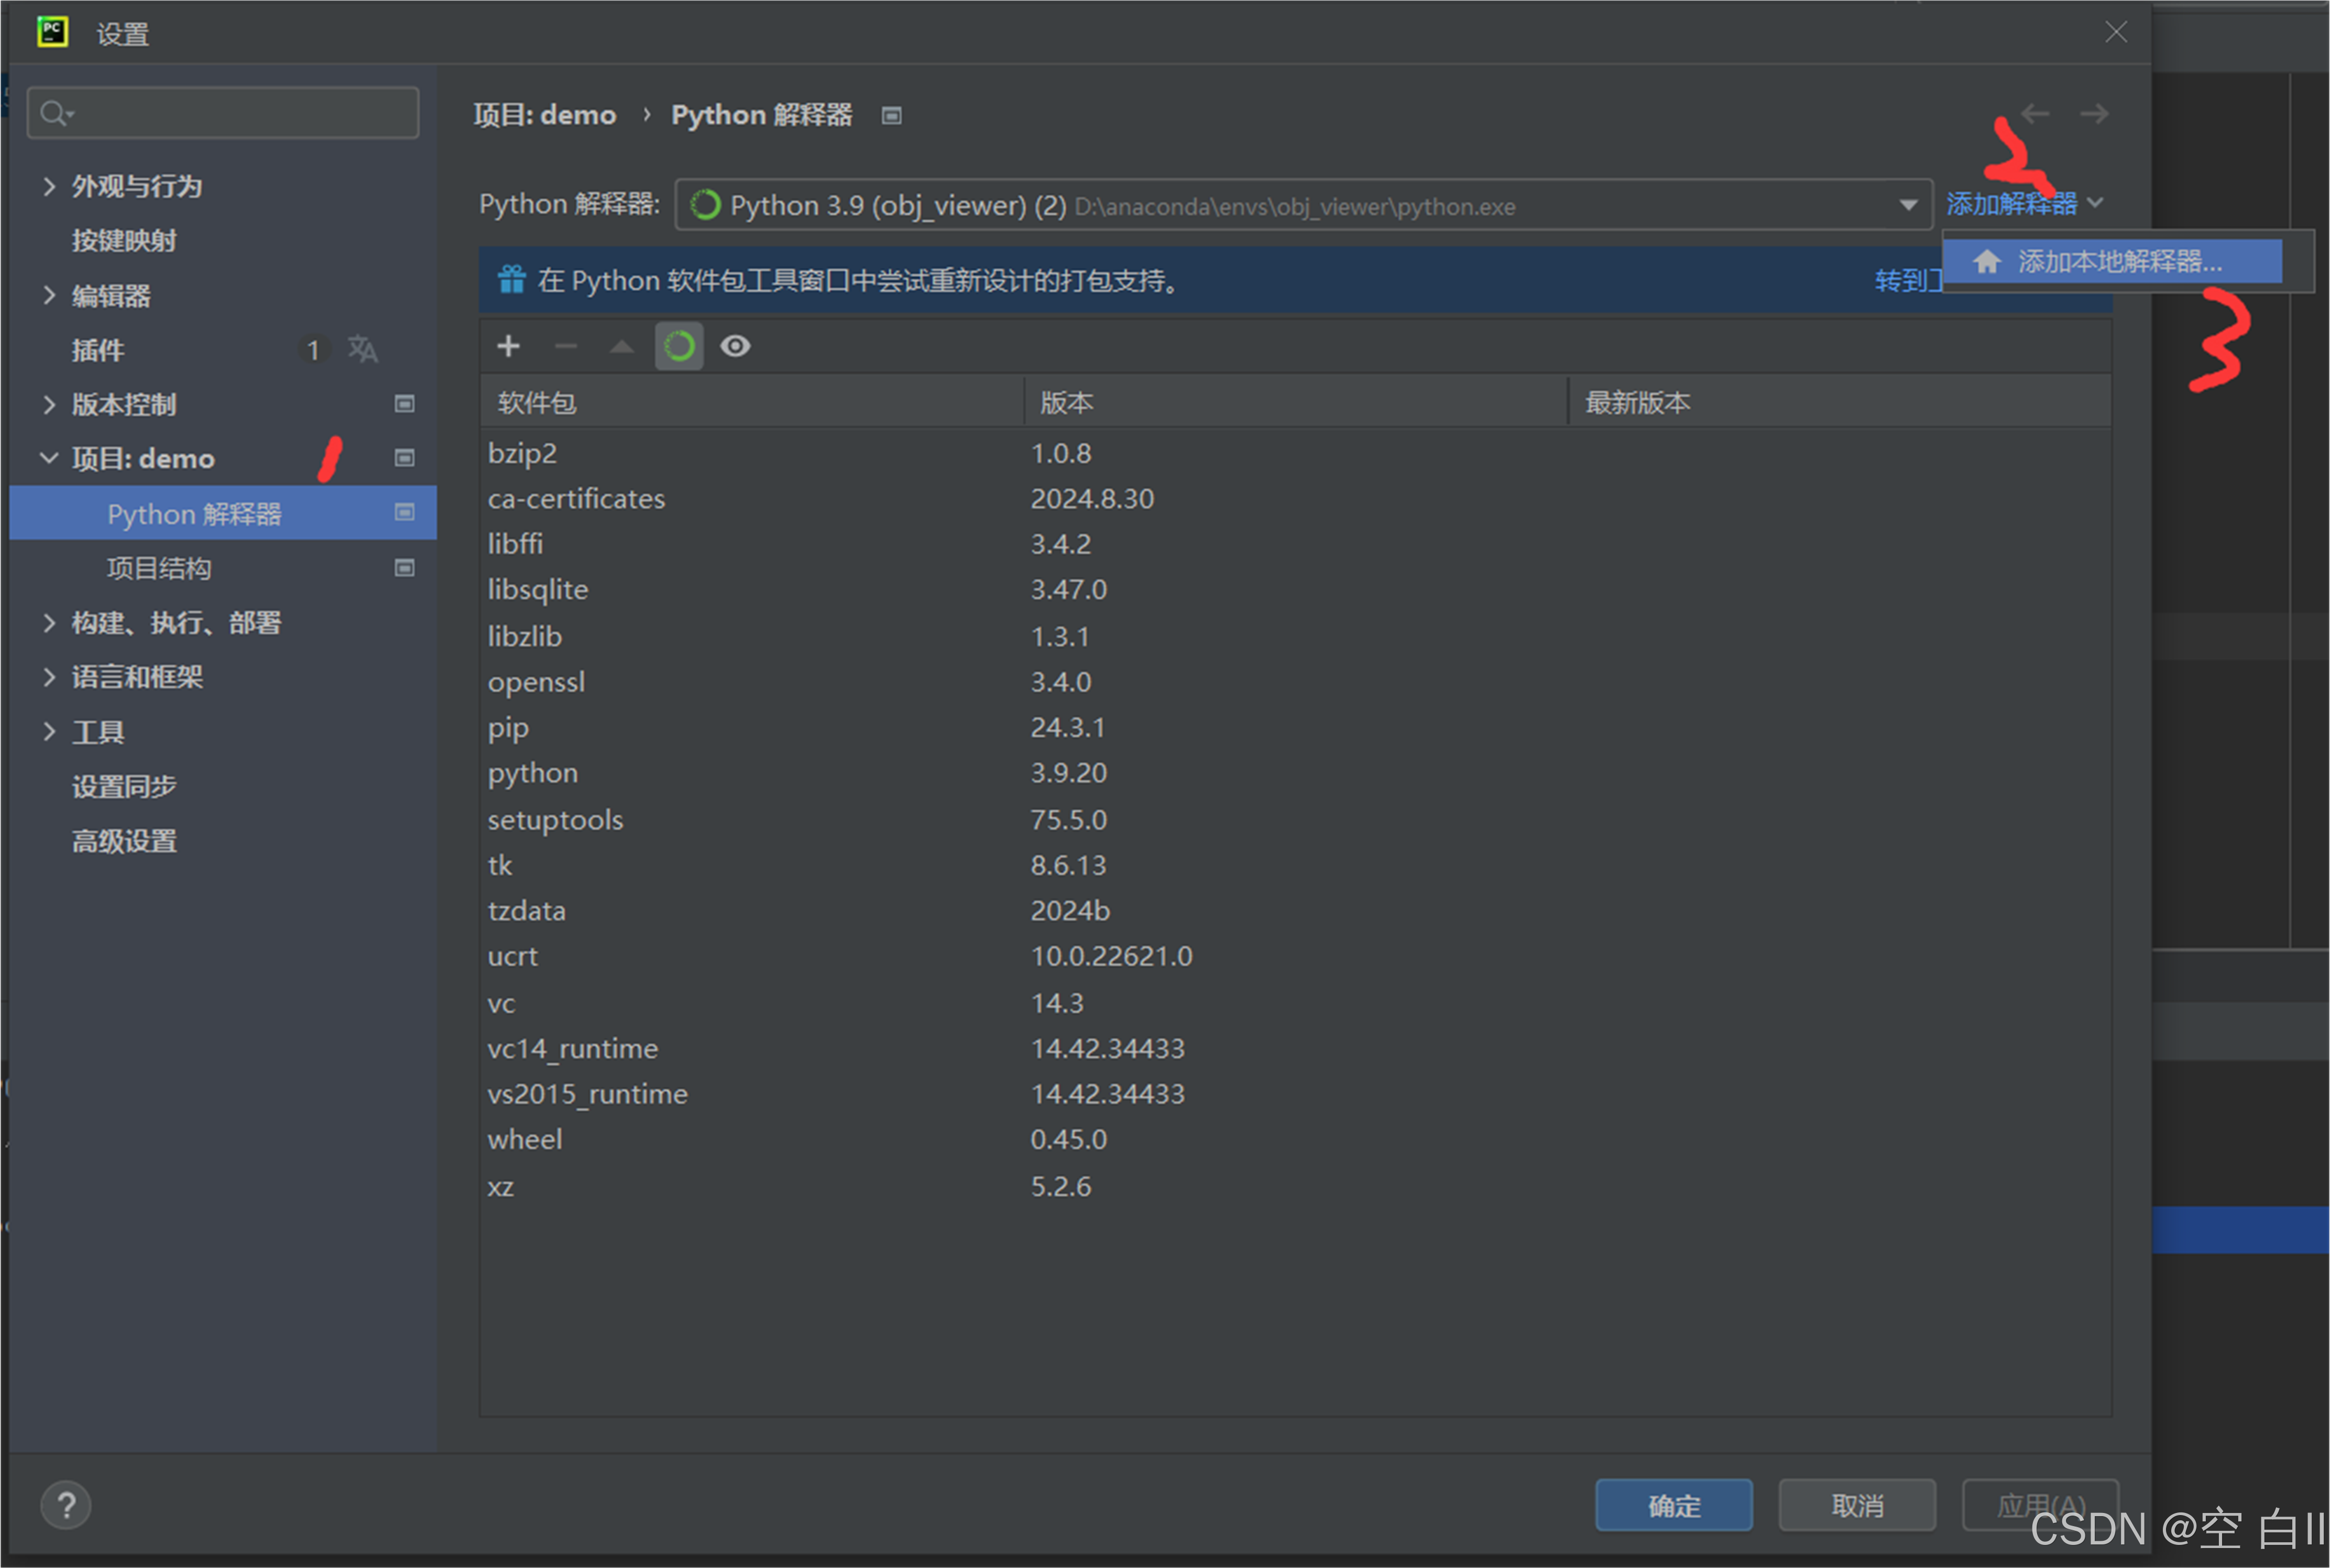Click the translate icon beside 插件

(362, 349)
